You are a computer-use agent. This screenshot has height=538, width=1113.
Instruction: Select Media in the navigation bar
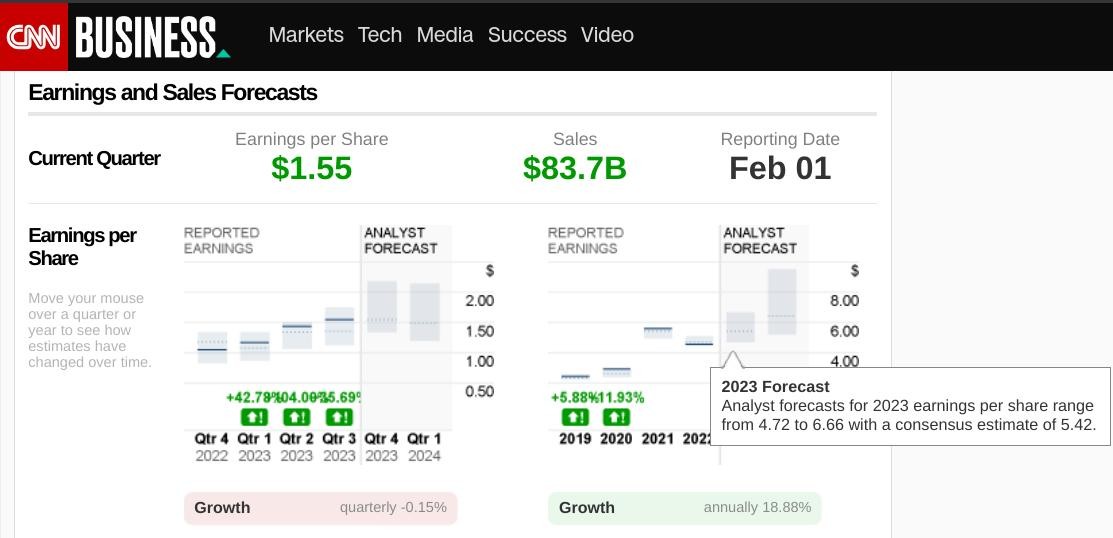445,35
